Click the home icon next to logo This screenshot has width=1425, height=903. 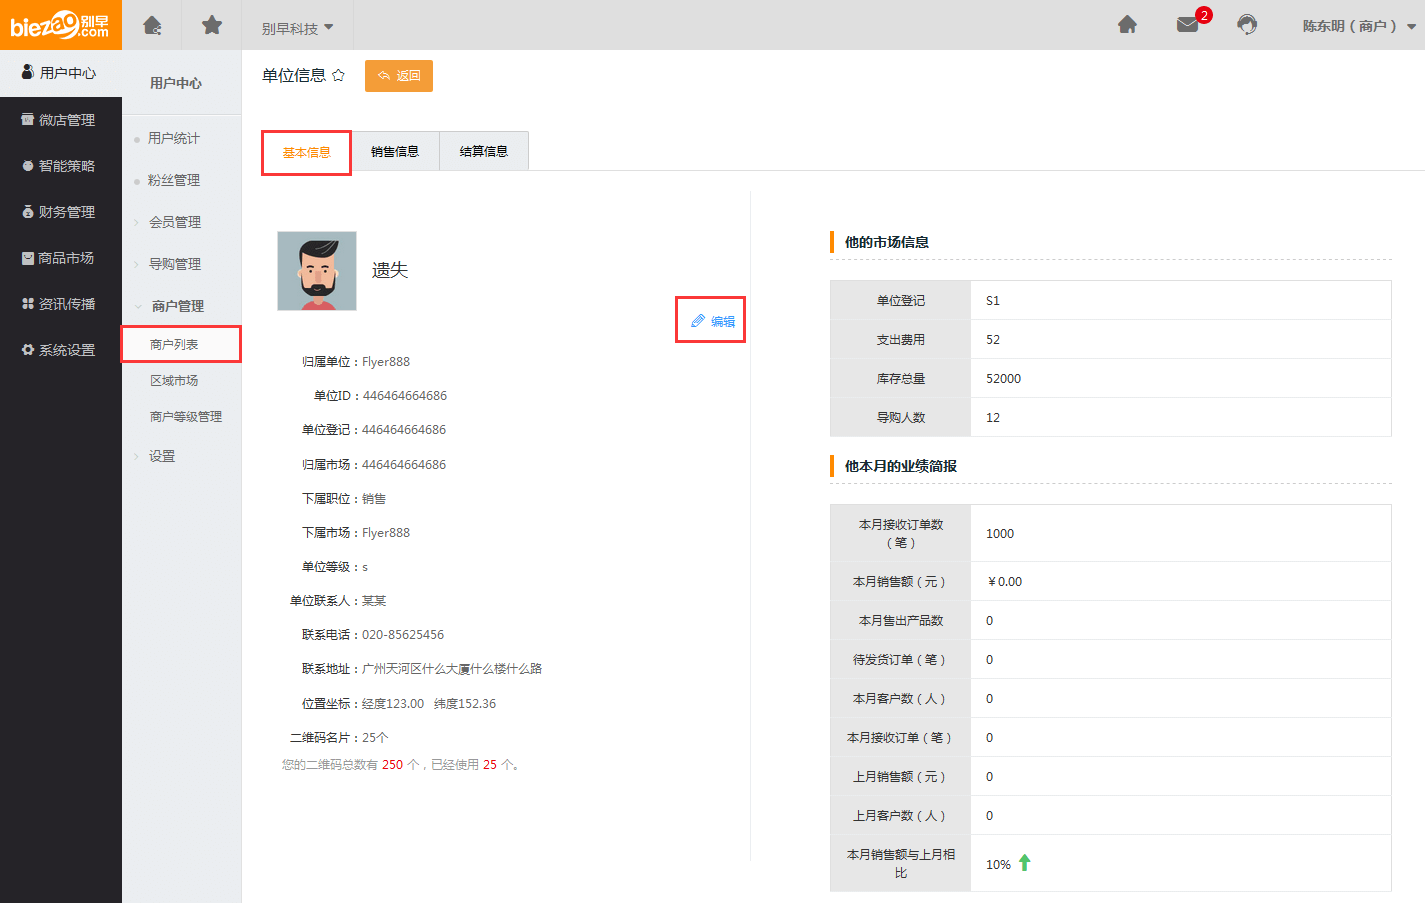click(x=152, y=25)
